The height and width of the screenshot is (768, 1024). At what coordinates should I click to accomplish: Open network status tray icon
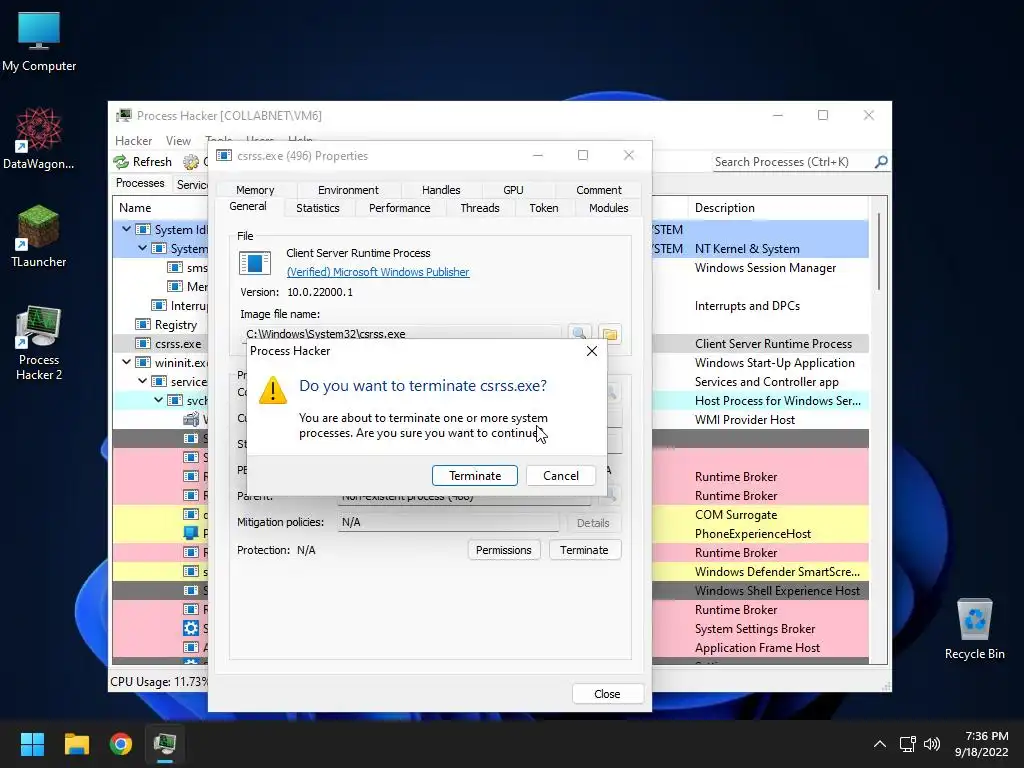[907, 744]
